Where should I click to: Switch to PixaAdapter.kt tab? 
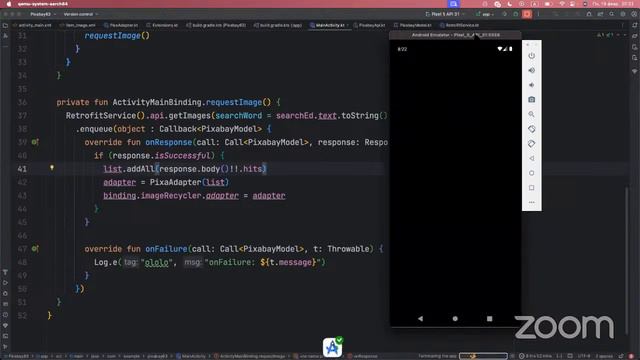121,25
